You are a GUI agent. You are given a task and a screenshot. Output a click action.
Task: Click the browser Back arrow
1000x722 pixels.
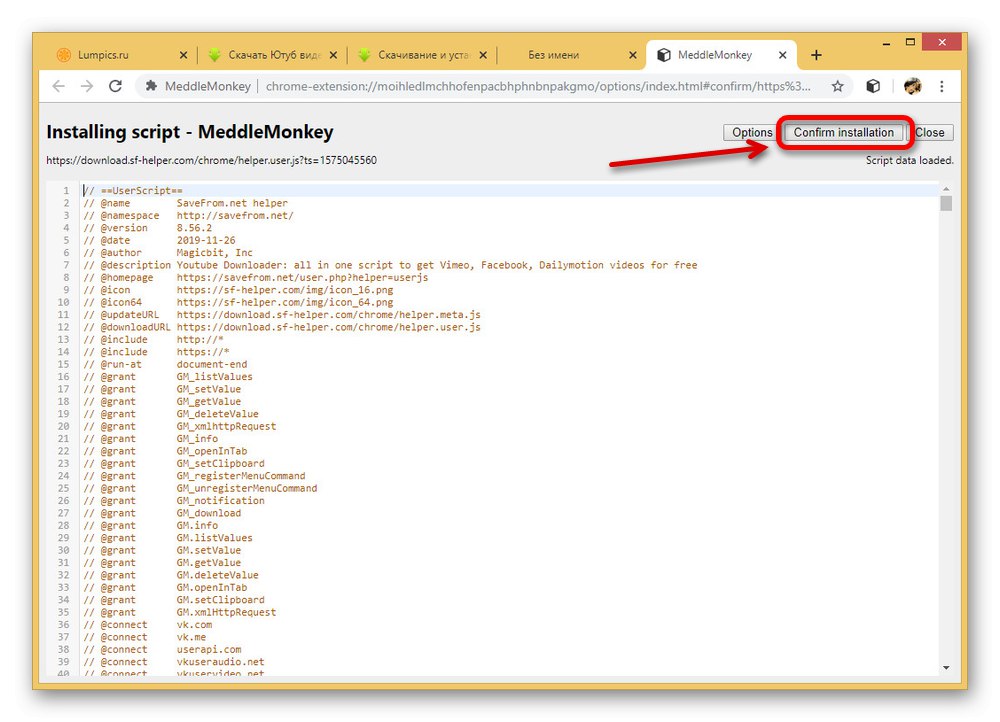click(x=58, y=86)
